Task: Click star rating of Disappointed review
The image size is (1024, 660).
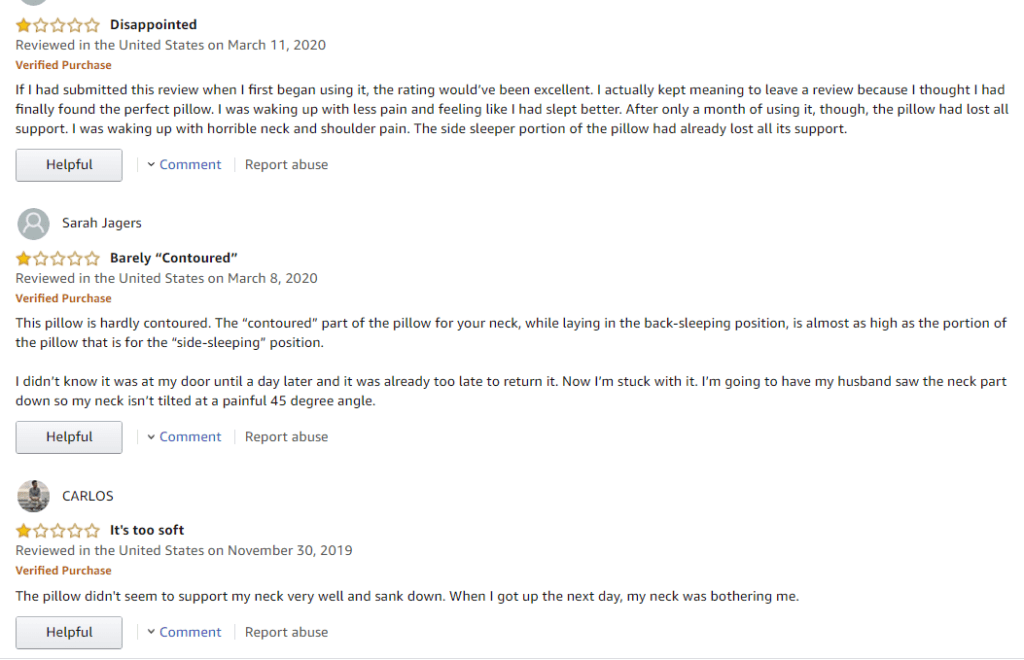Action: tap(57, 25)
